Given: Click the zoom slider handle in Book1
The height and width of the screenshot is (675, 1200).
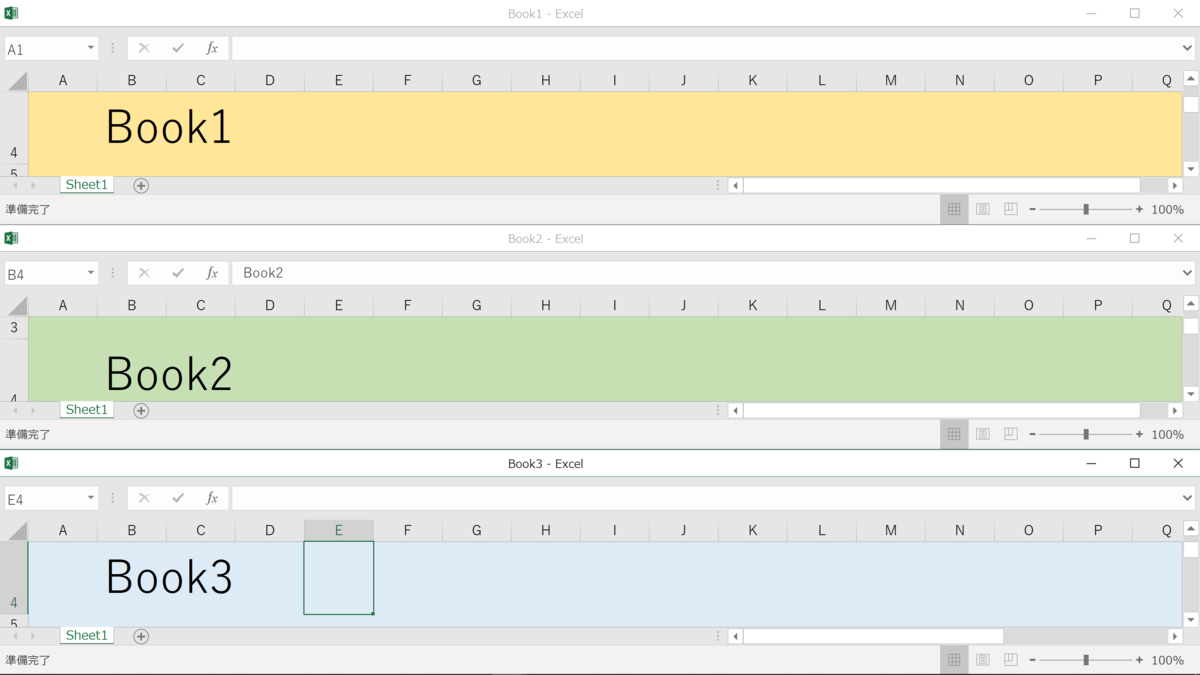Looking at the screenshot, I should pyautogui.click(x=1086, y=209).
